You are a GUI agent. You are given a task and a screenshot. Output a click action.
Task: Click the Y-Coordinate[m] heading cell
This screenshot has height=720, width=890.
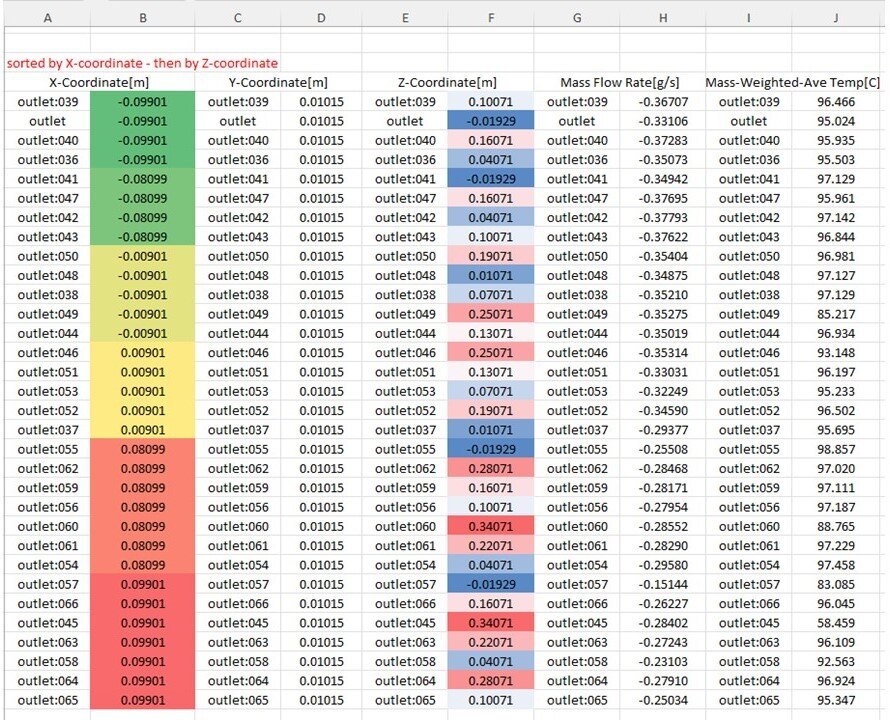(278, 82)
